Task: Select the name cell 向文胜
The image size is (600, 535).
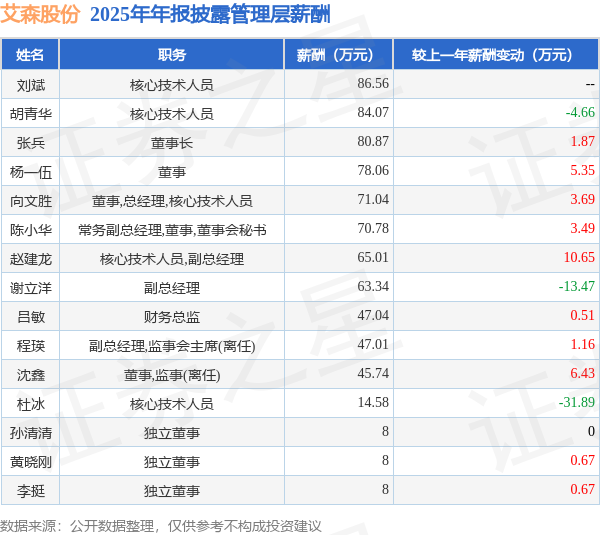Action: (31, 201)
